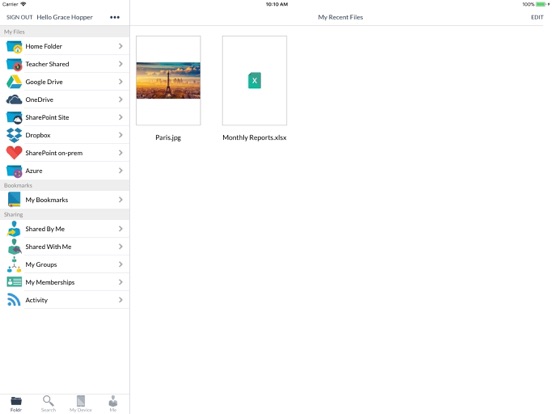Viewport: 552px width, 414px height.
Task: Click the My Recent Files title
Action: tap(340, 17)
